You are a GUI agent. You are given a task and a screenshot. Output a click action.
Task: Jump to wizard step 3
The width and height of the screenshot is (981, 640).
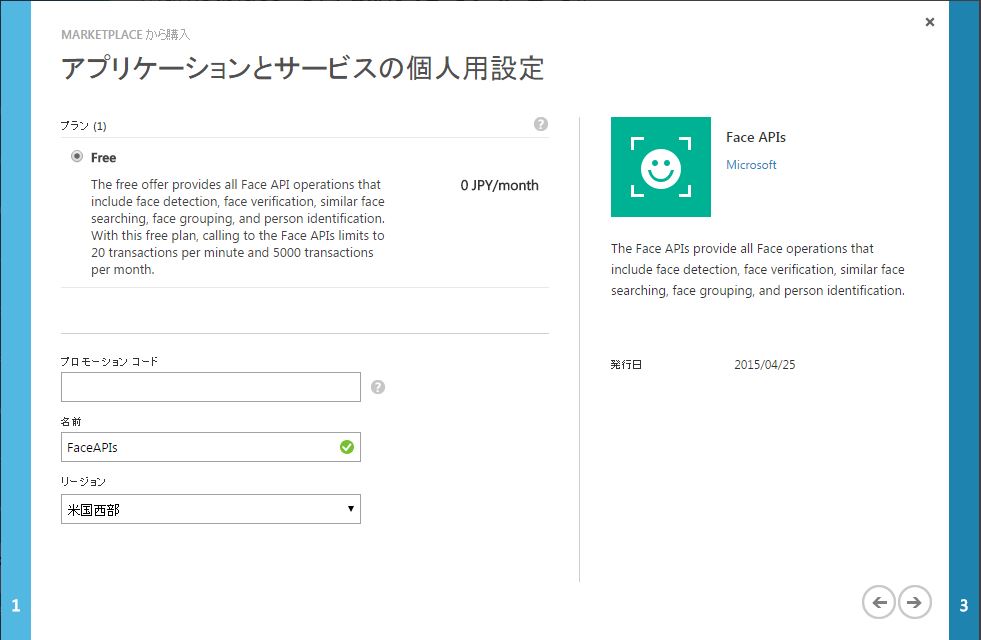(964, 605)
